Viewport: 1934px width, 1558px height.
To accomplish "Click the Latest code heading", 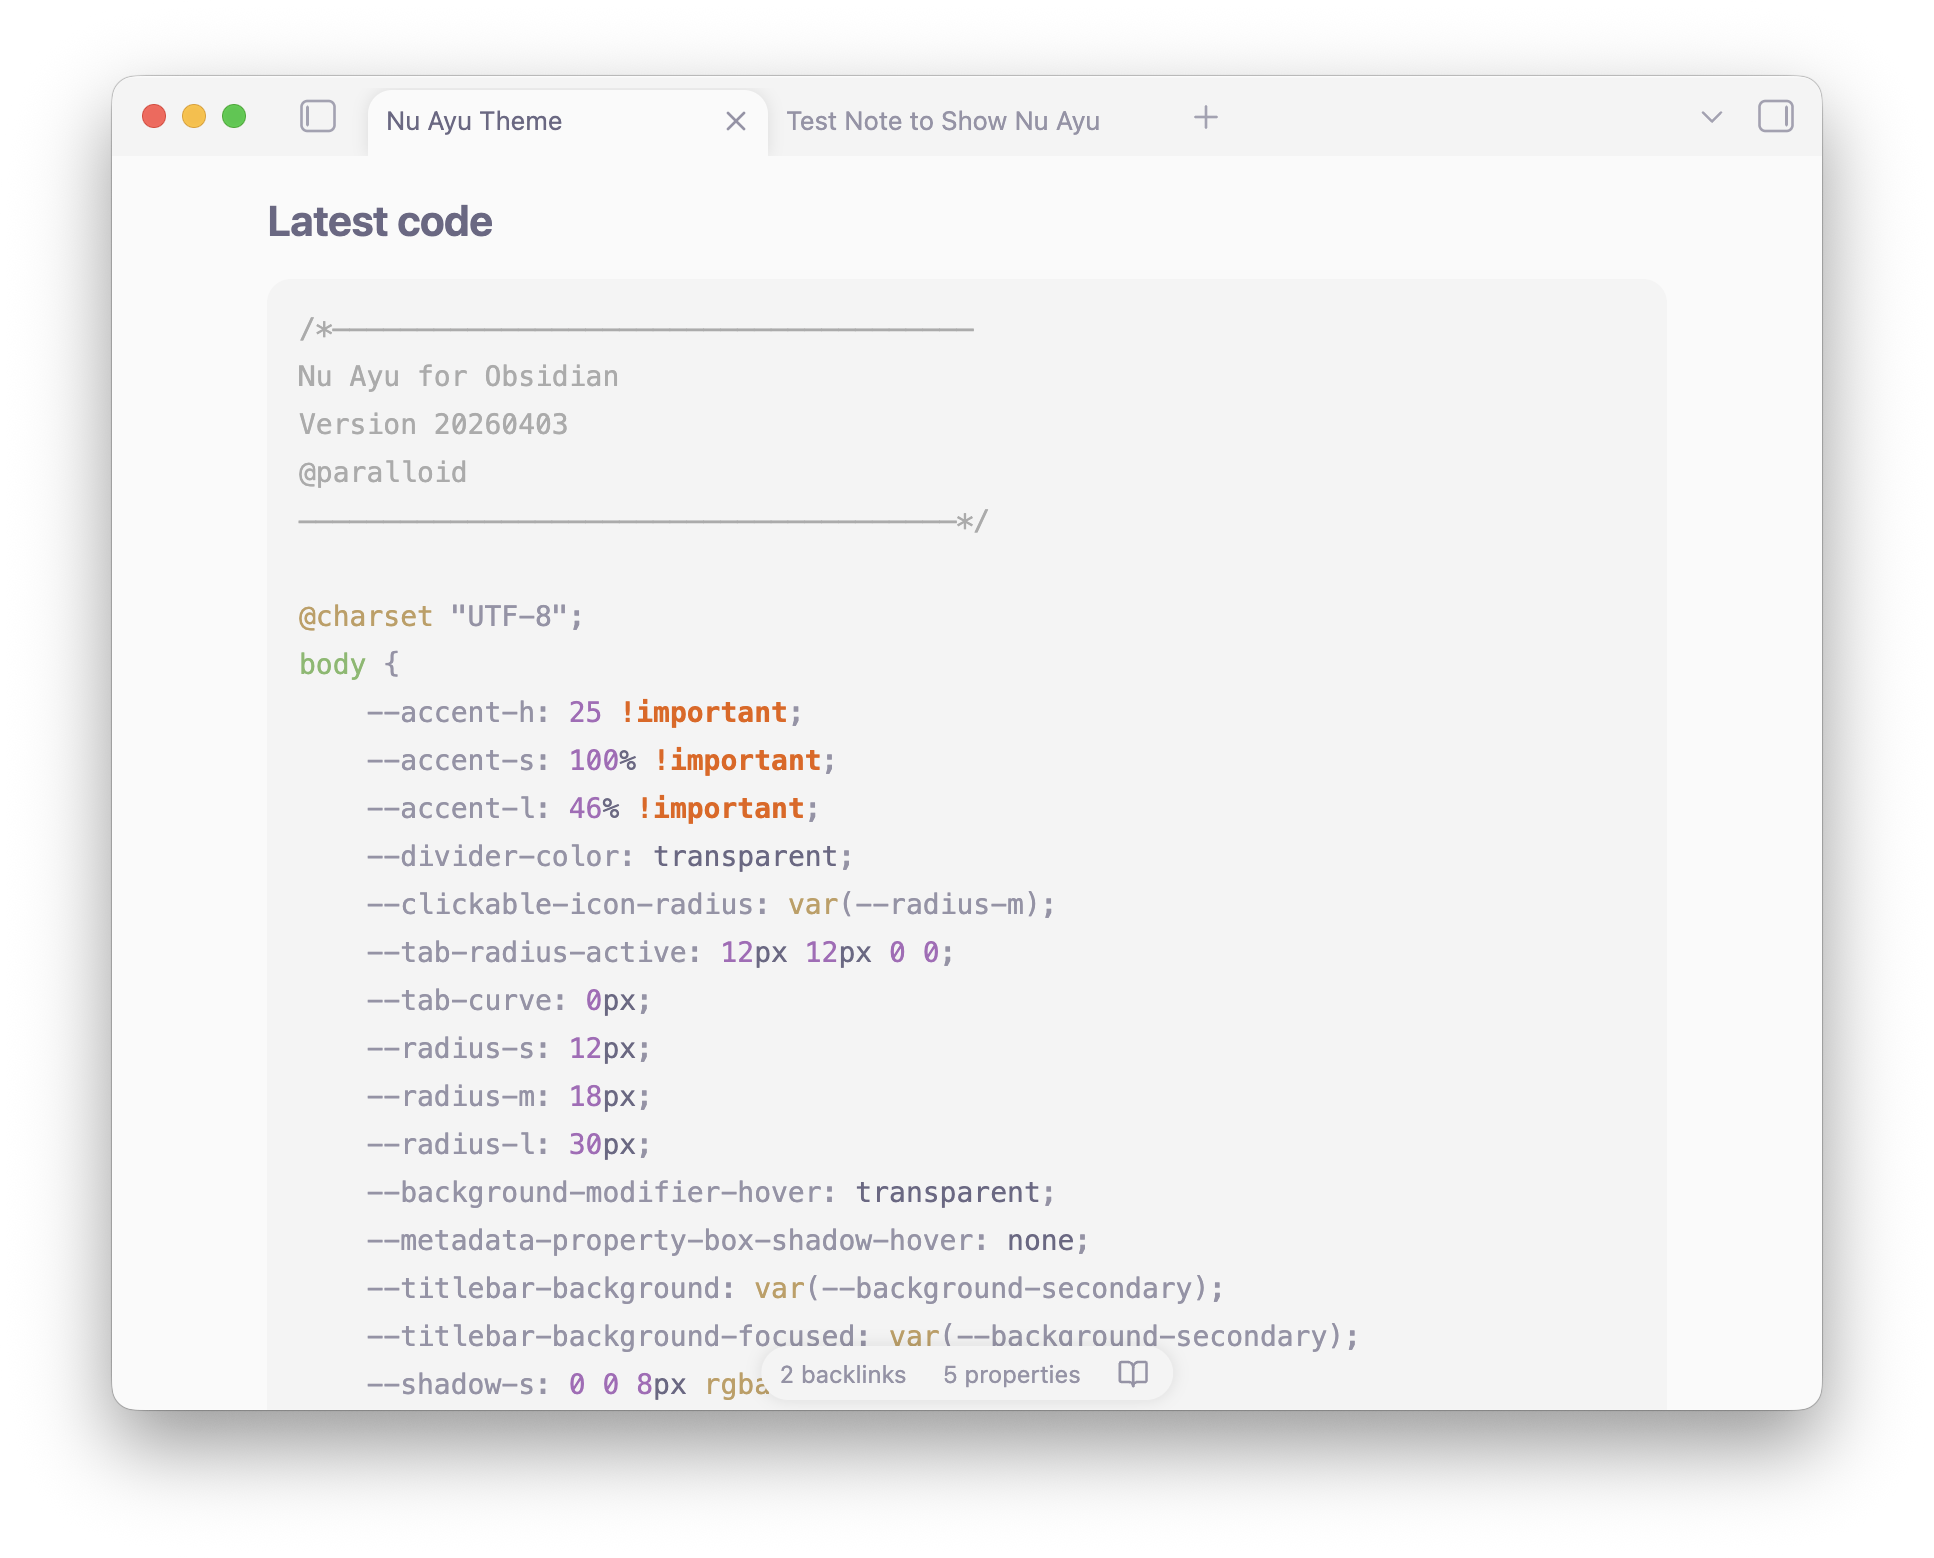I will point(380,222).
